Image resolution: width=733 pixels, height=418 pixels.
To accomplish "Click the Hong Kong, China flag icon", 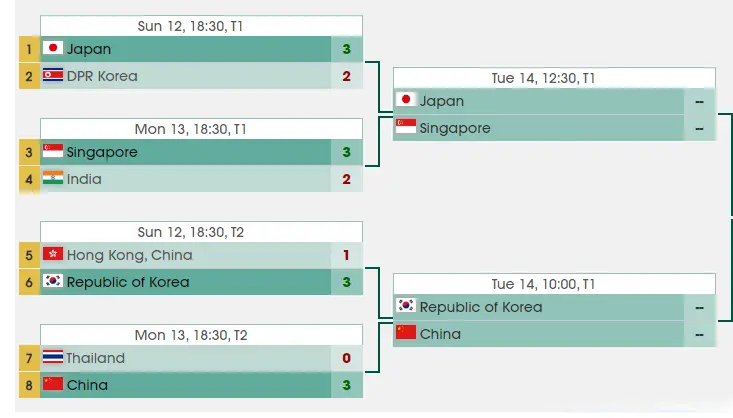I will tap(53, 255).
